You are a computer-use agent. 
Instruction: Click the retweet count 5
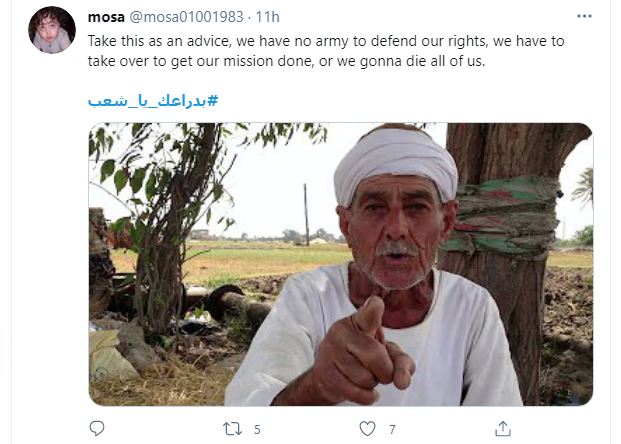click(x=257, y=429)
